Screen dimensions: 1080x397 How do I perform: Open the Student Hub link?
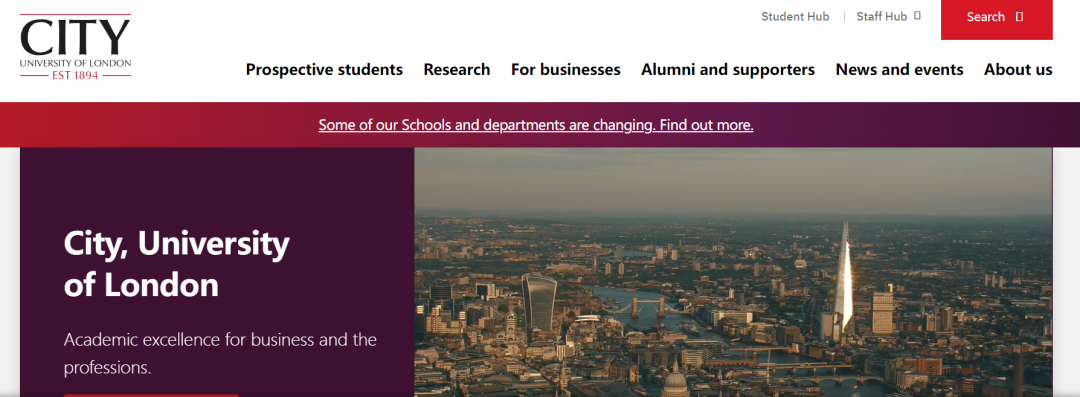pos(795,17)
